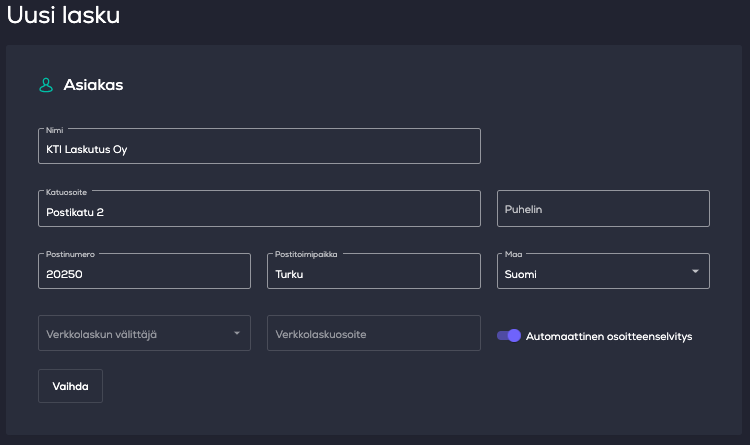
Task: Click the Nimi field with KTI Laskutus Oy
Action: click(259, 146)
